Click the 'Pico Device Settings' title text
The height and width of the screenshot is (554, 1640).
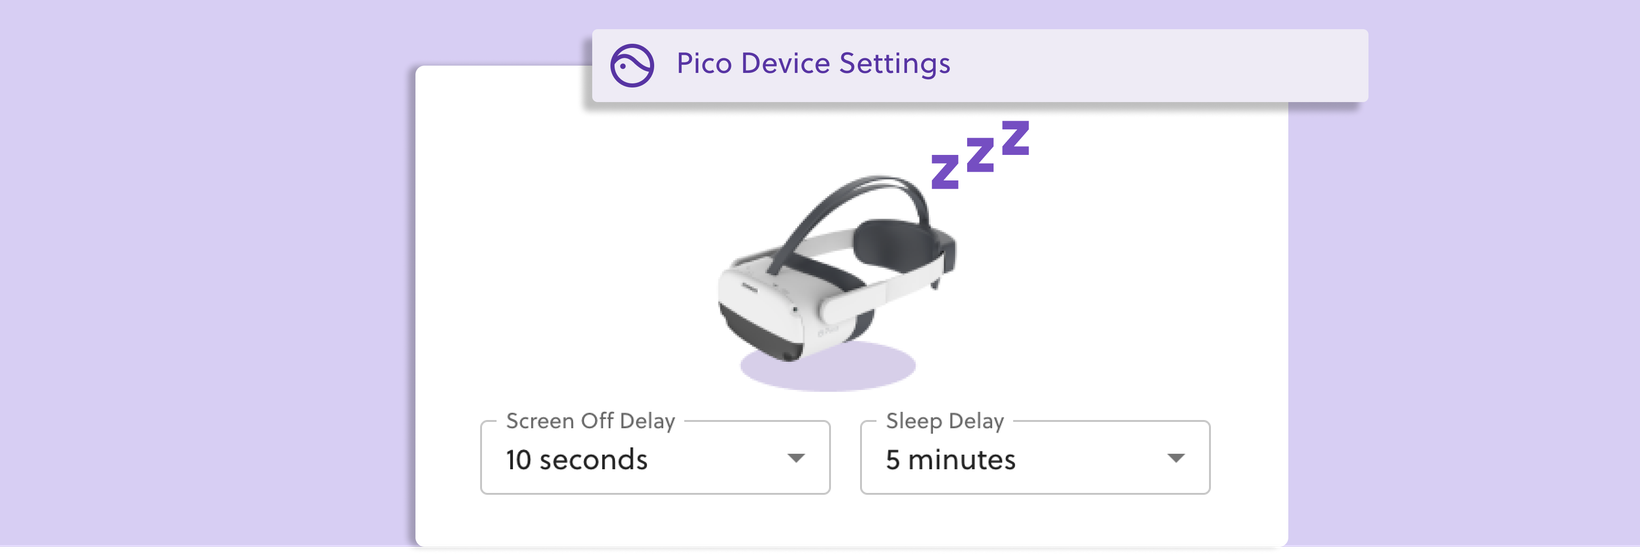[x=813, y=64]
